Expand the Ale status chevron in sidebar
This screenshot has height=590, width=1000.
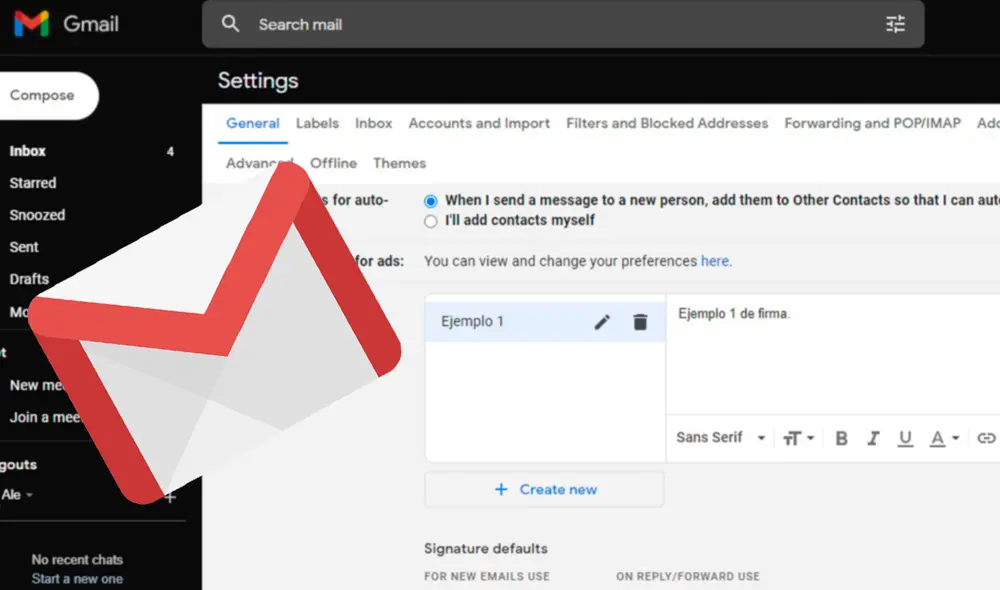(27, 494)
